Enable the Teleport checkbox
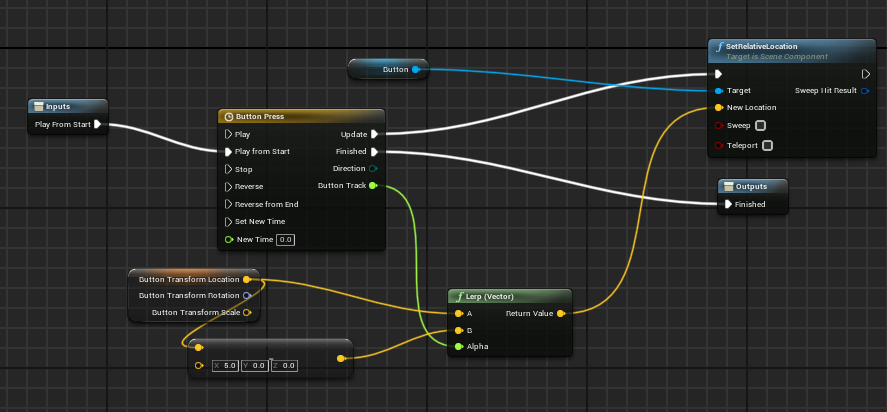 pyautogui.click(x=767, y=145)
